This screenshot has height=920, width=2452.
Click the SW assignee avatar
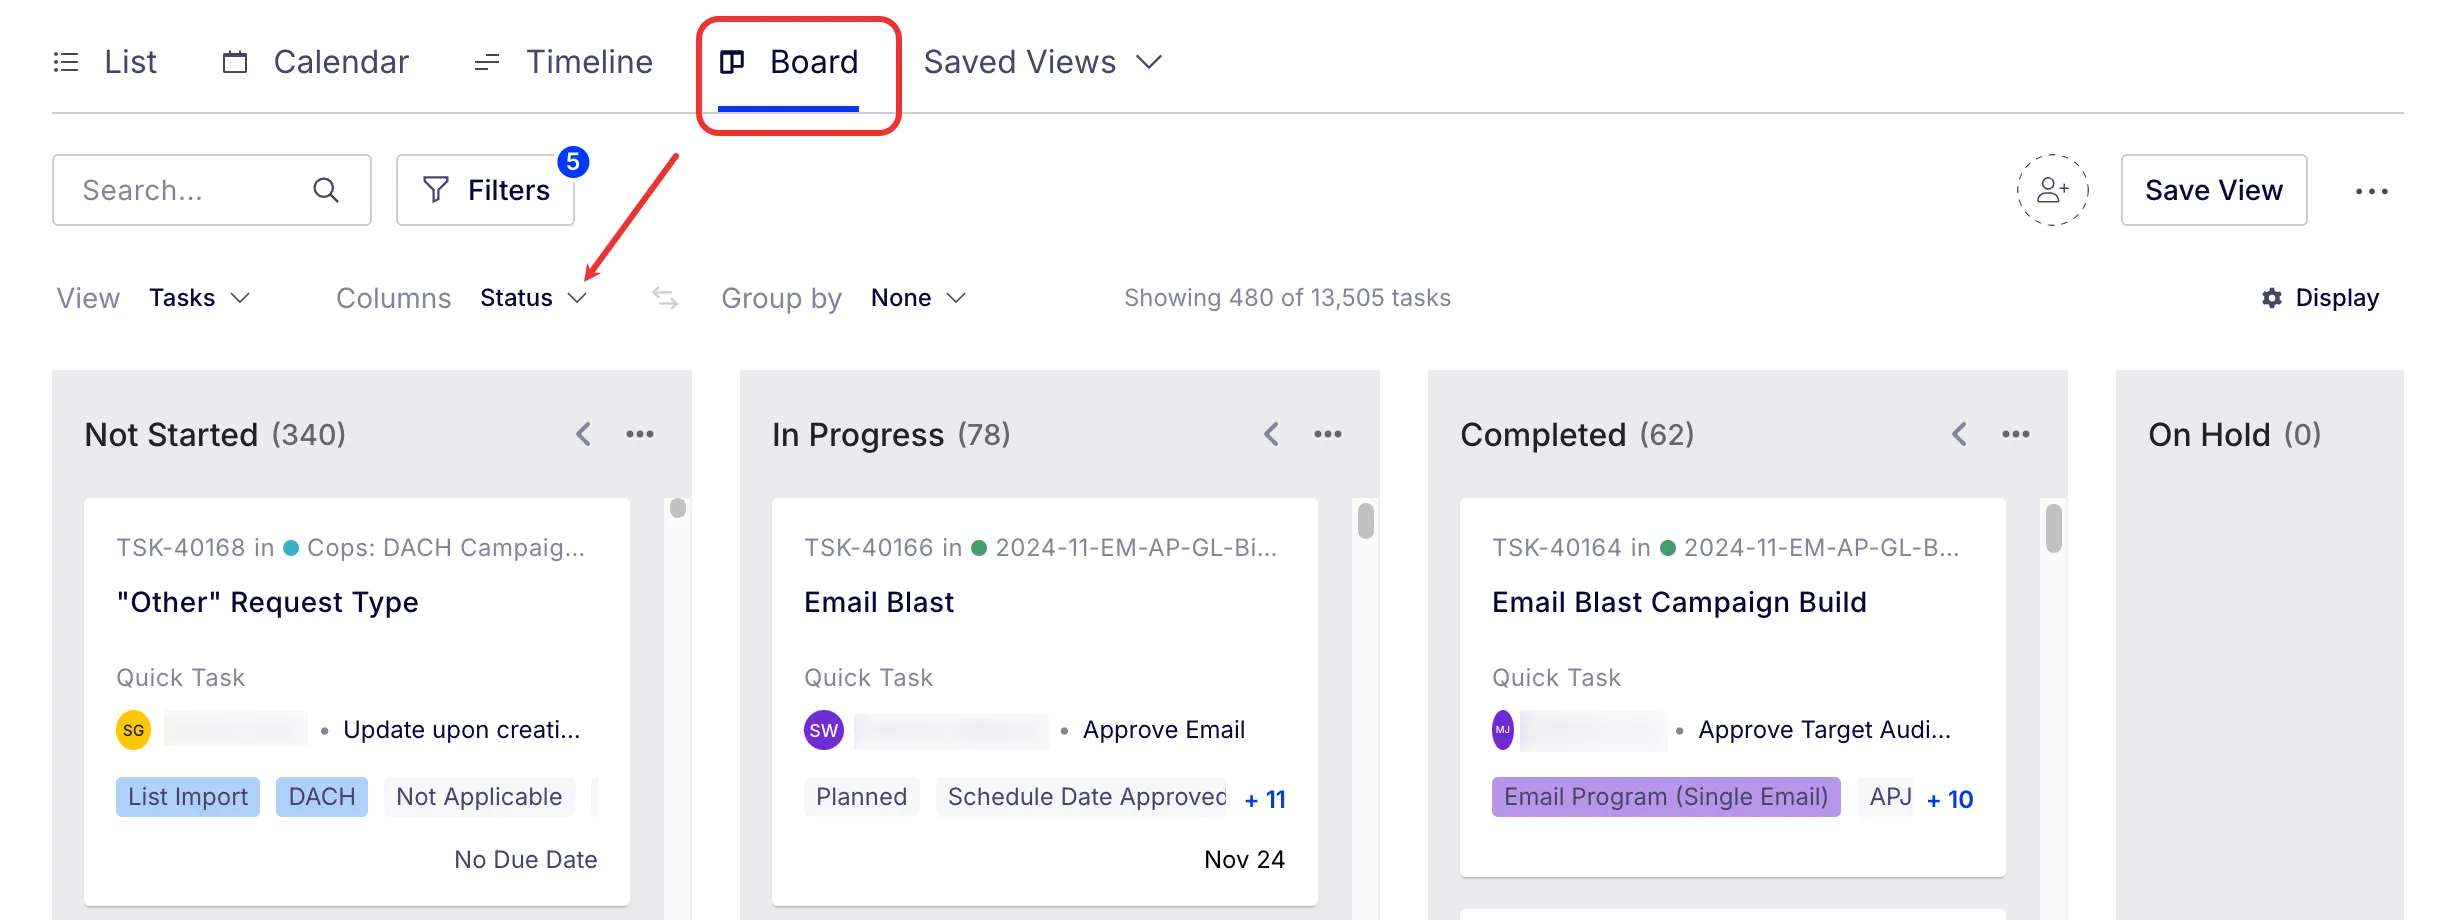tap(823, 730)
